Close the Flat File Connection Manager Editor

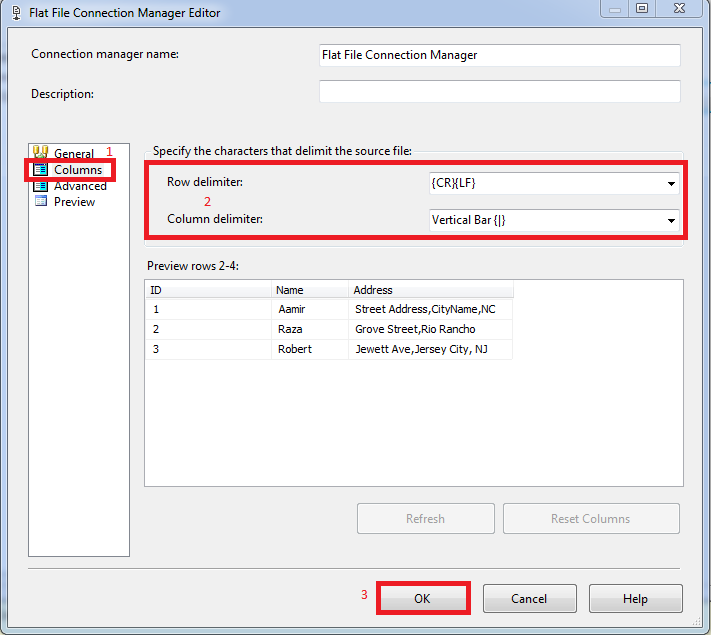(679, 8)
